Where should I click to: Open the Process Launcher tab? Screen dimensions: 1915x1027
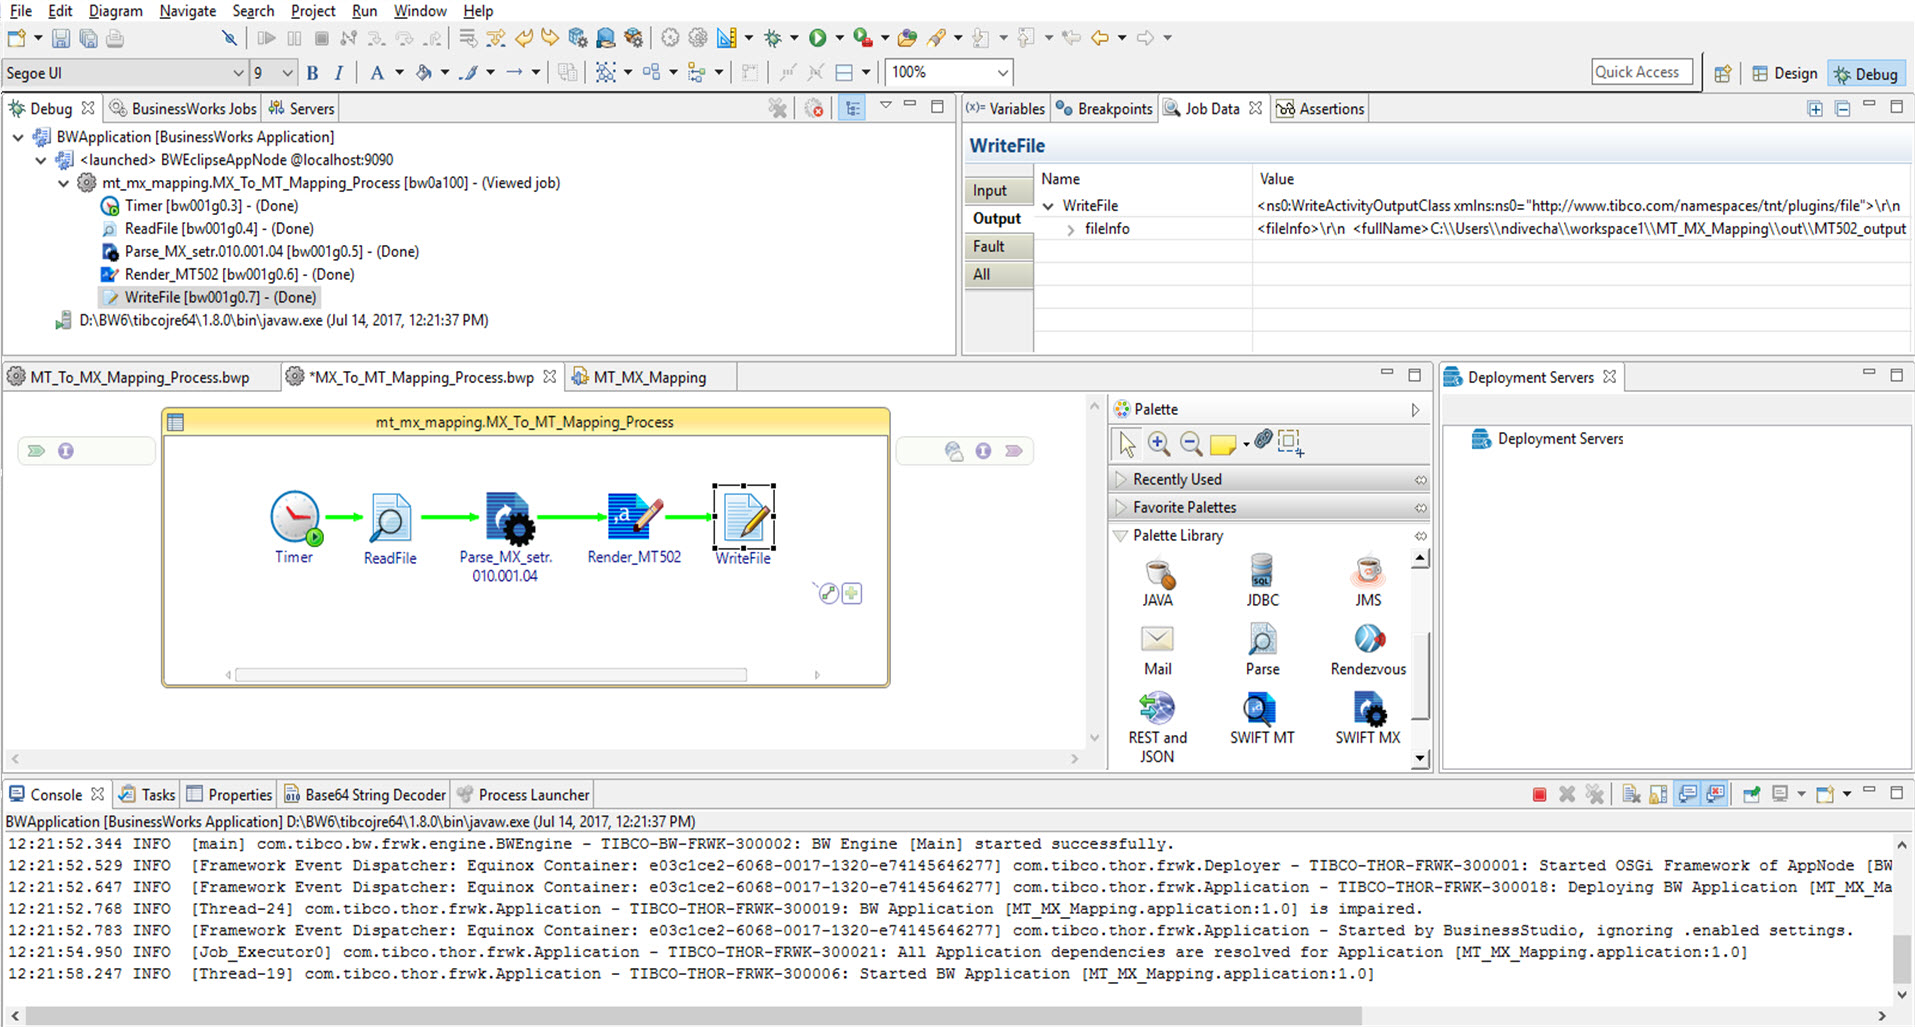pyautogui.click(x=524, y=795)
